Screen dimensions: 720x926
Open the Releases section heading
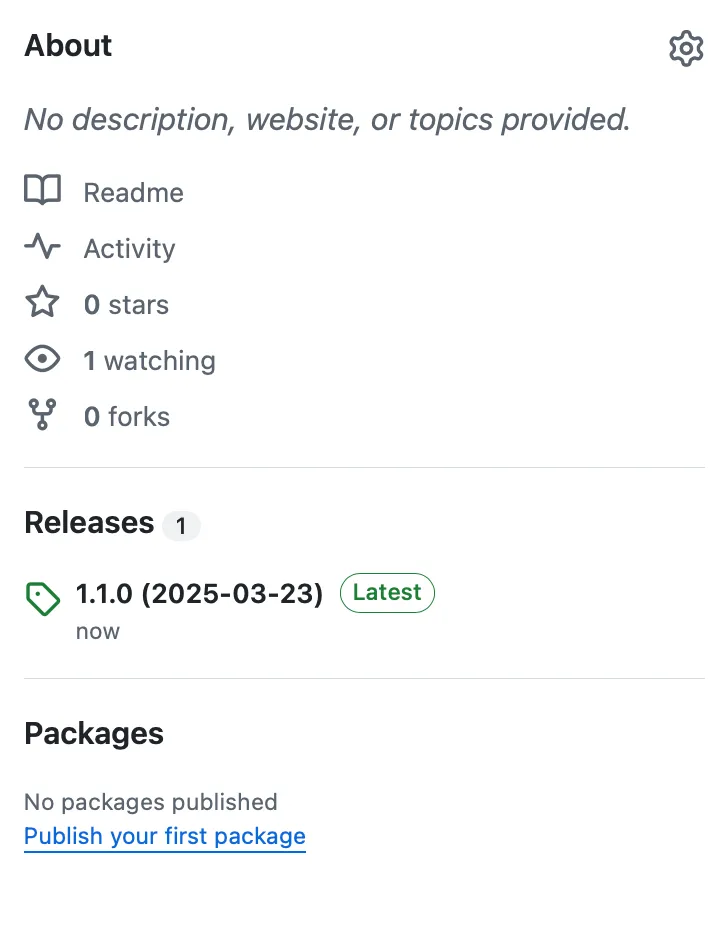(89, 522)
